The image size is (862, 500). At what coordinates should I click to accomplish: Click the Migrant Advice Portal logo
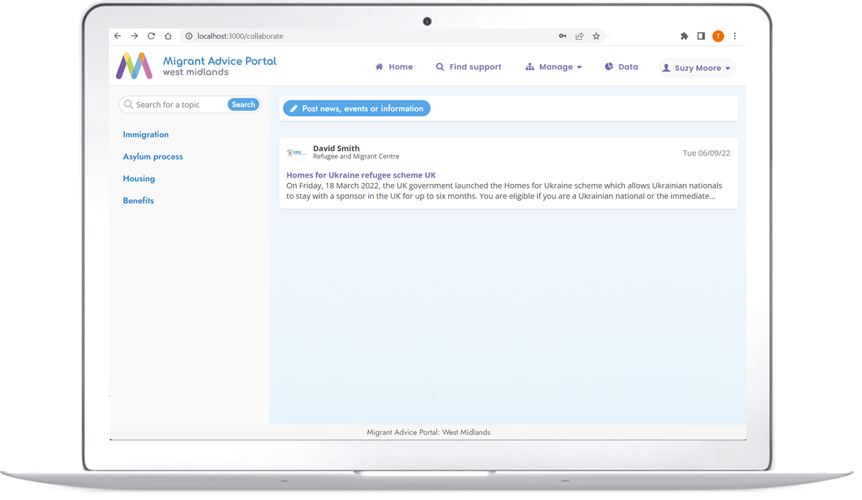(x=134, y=66)
